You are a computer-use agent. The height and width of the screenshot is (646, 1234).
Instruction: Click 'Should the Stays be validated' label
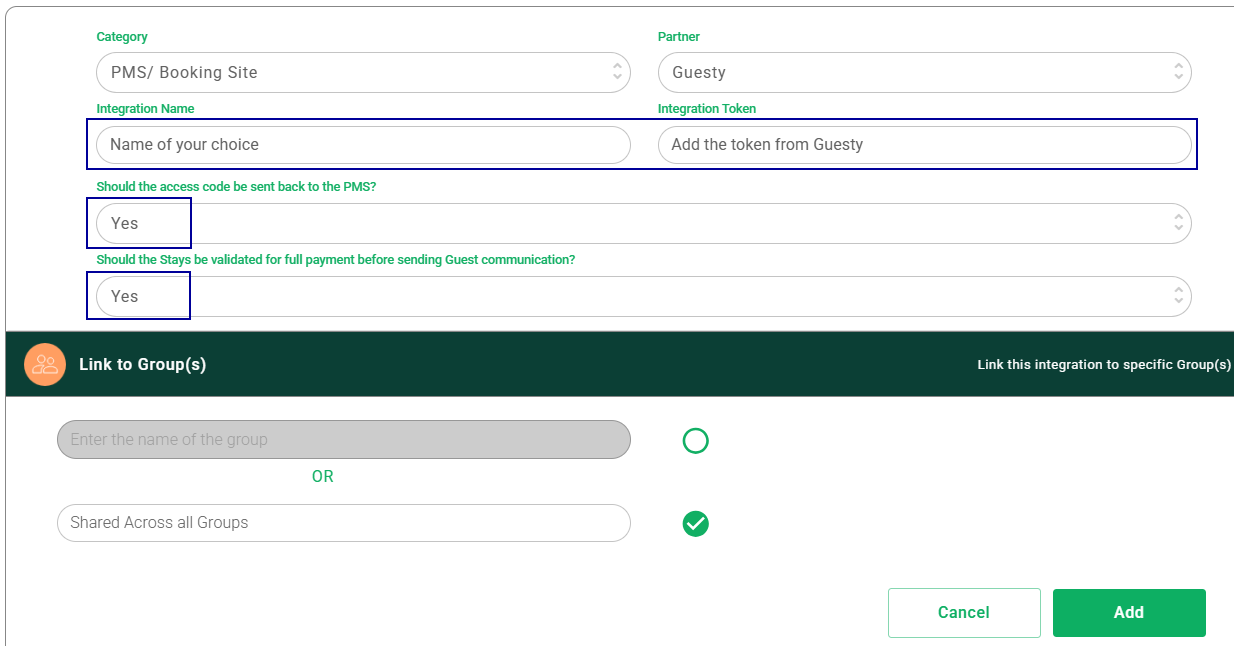point(336,260)
